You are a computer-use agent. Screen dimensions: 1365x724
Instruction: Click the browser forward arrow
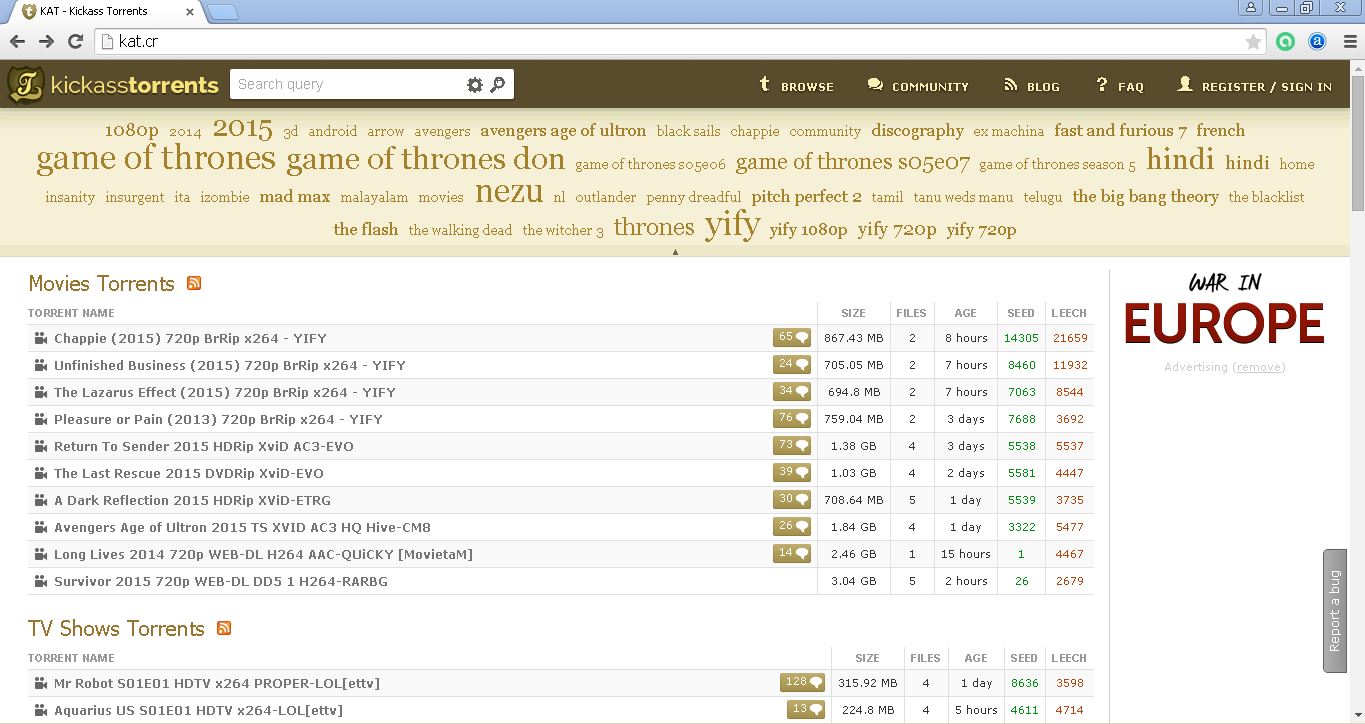tap(46, 41)
